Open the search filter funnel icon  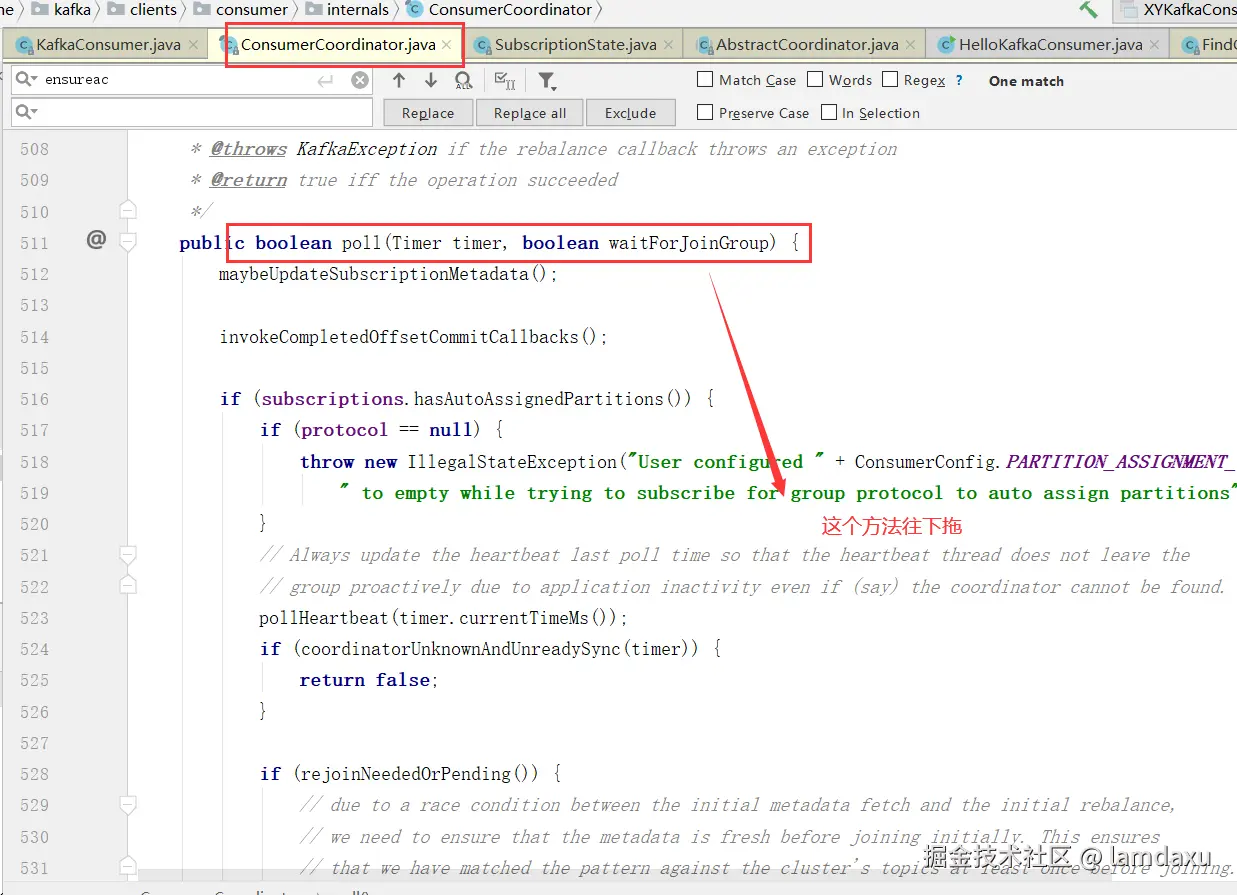[x=547, y=81]
